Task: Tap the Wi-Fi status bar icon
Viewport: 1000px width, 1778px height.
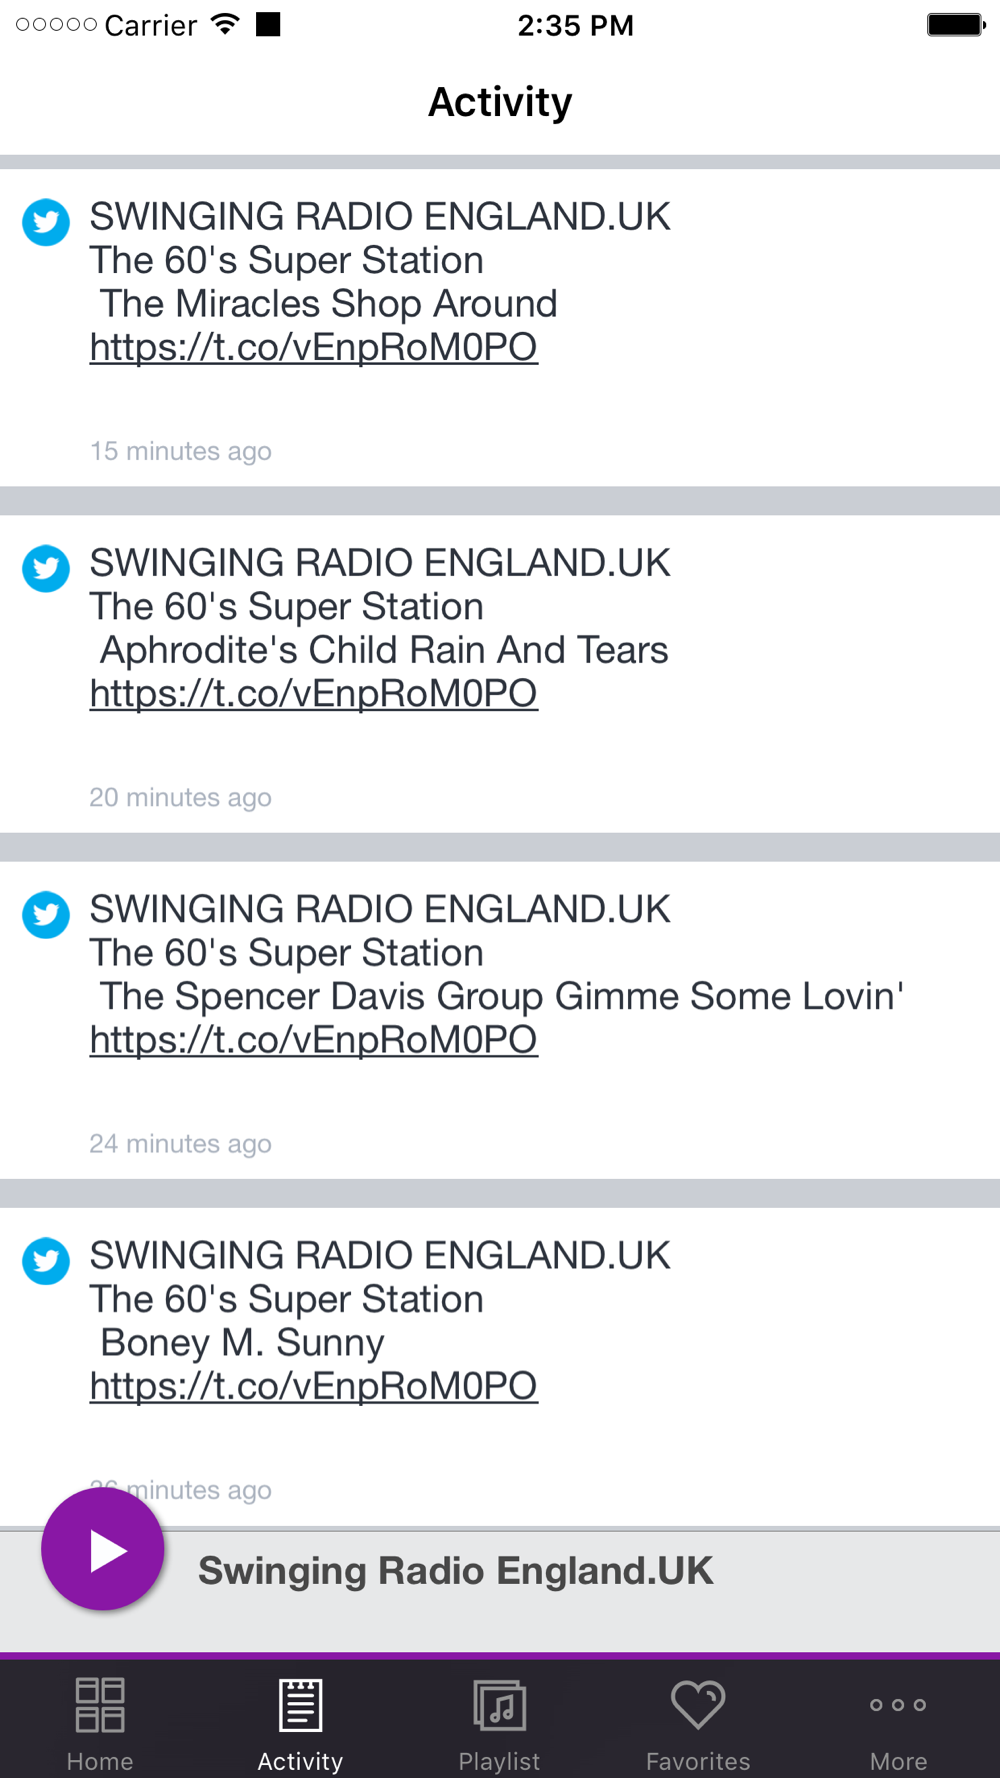Action: click(x=226, y=24)
